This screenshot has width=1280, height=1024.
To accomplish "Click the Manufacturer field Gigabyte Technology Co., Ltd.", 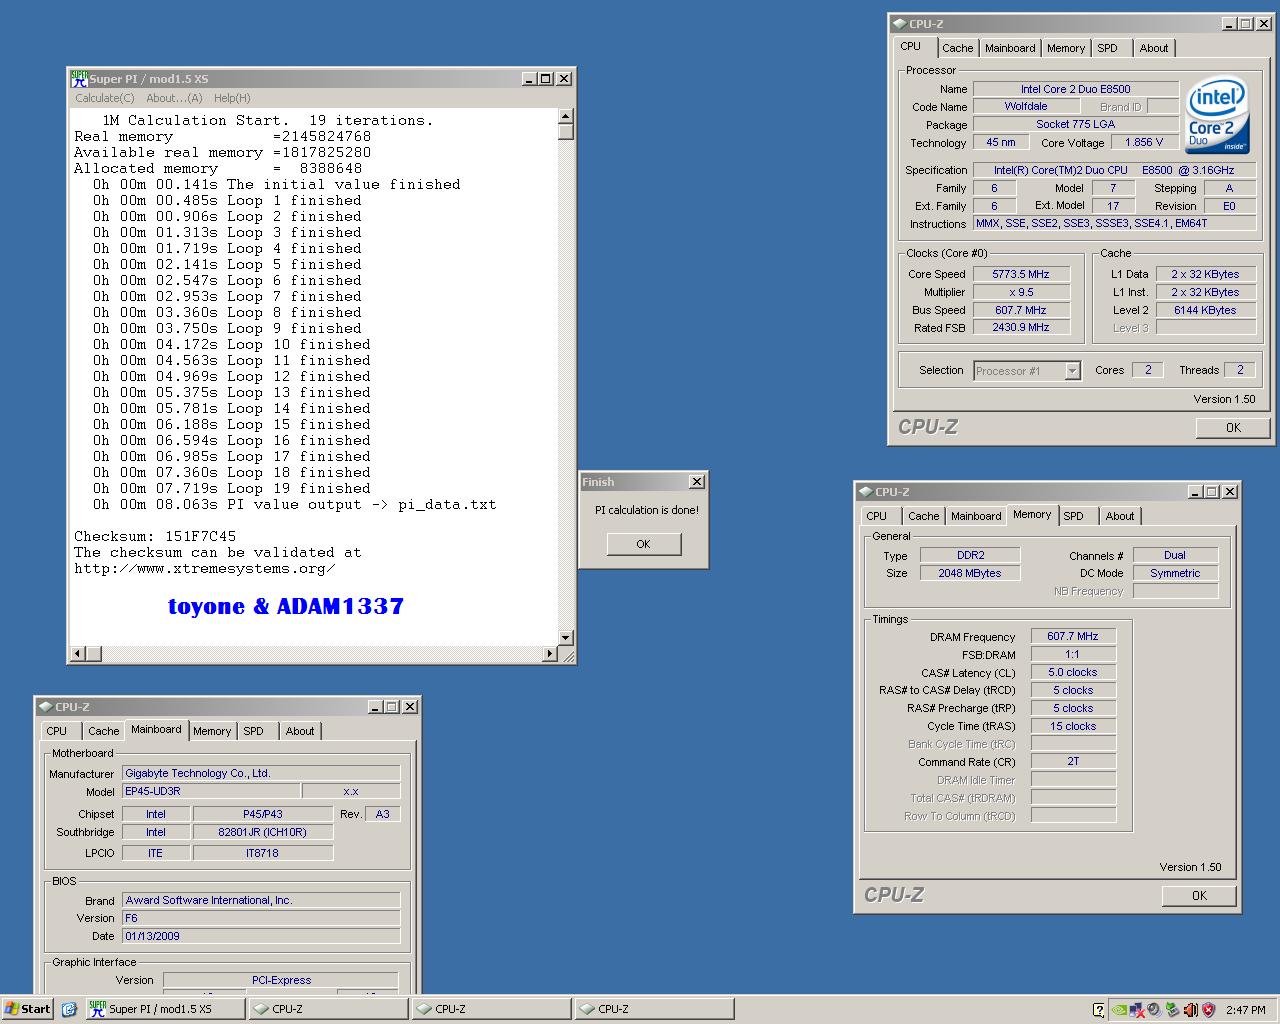I will (261, 773).
